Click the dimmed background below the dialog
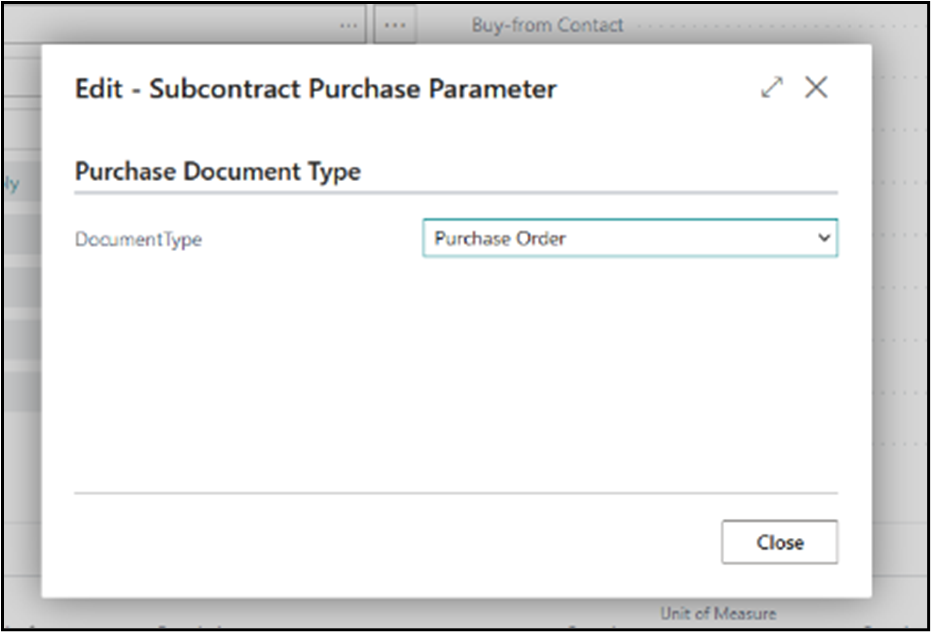The image size is (931, 632). pos(400,614)
